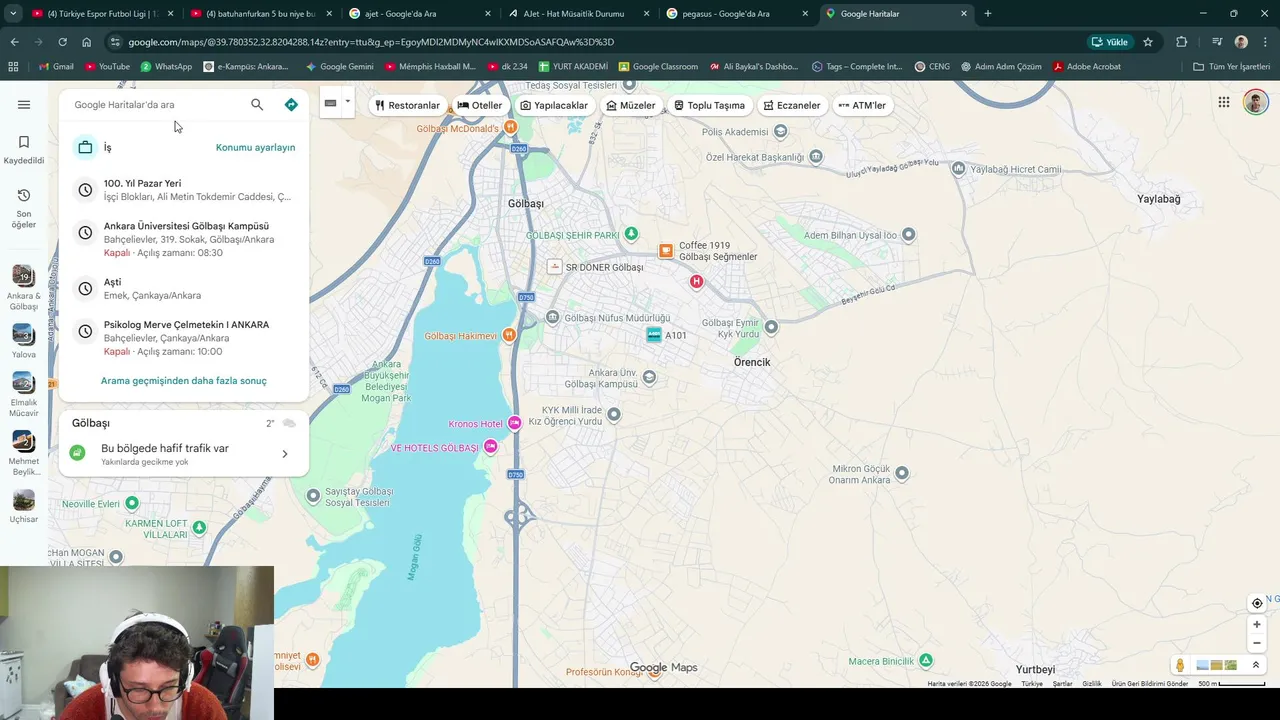Click the Gölbaşı Hakimevi restaurant pin
Viewport: 1280px width, 720px height.
[x=510, y=335]
